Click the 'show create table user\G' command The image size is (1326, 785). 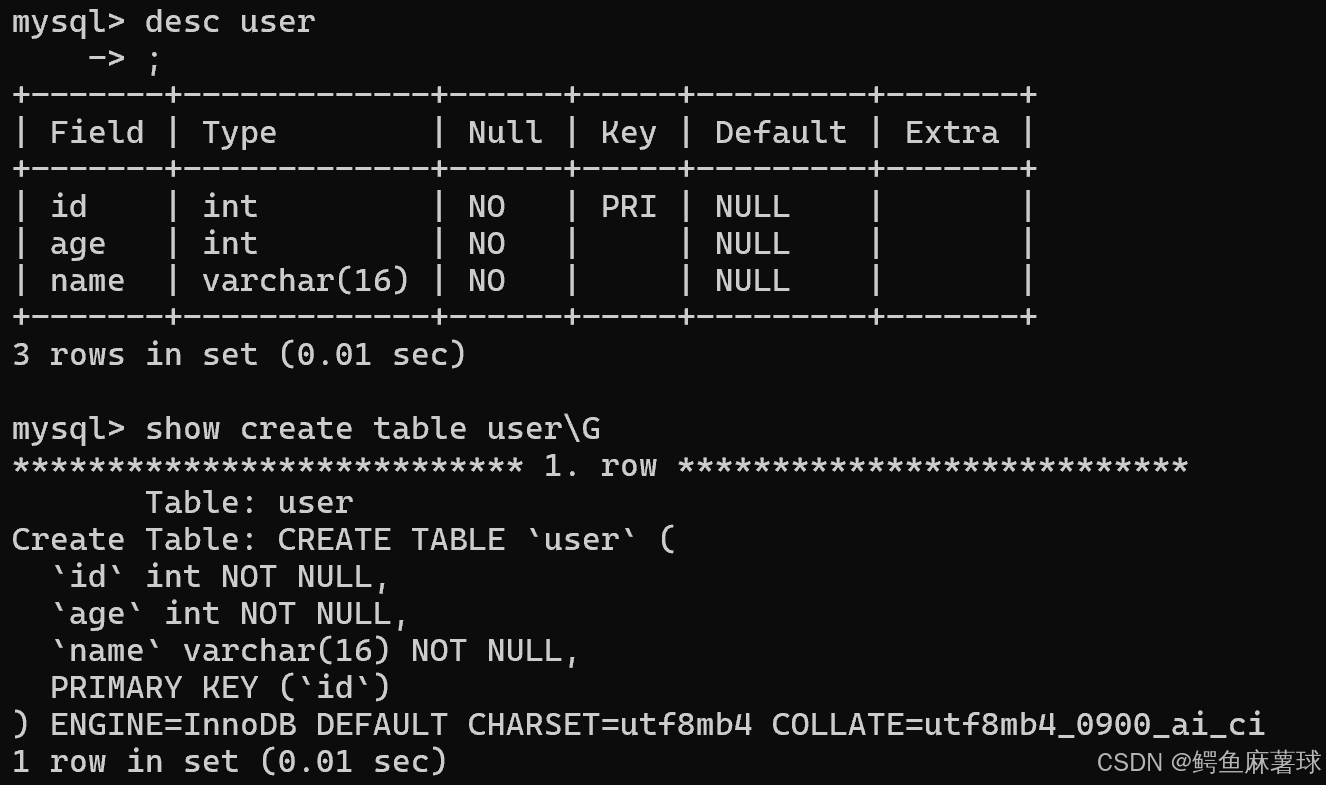tap(373, 429)
